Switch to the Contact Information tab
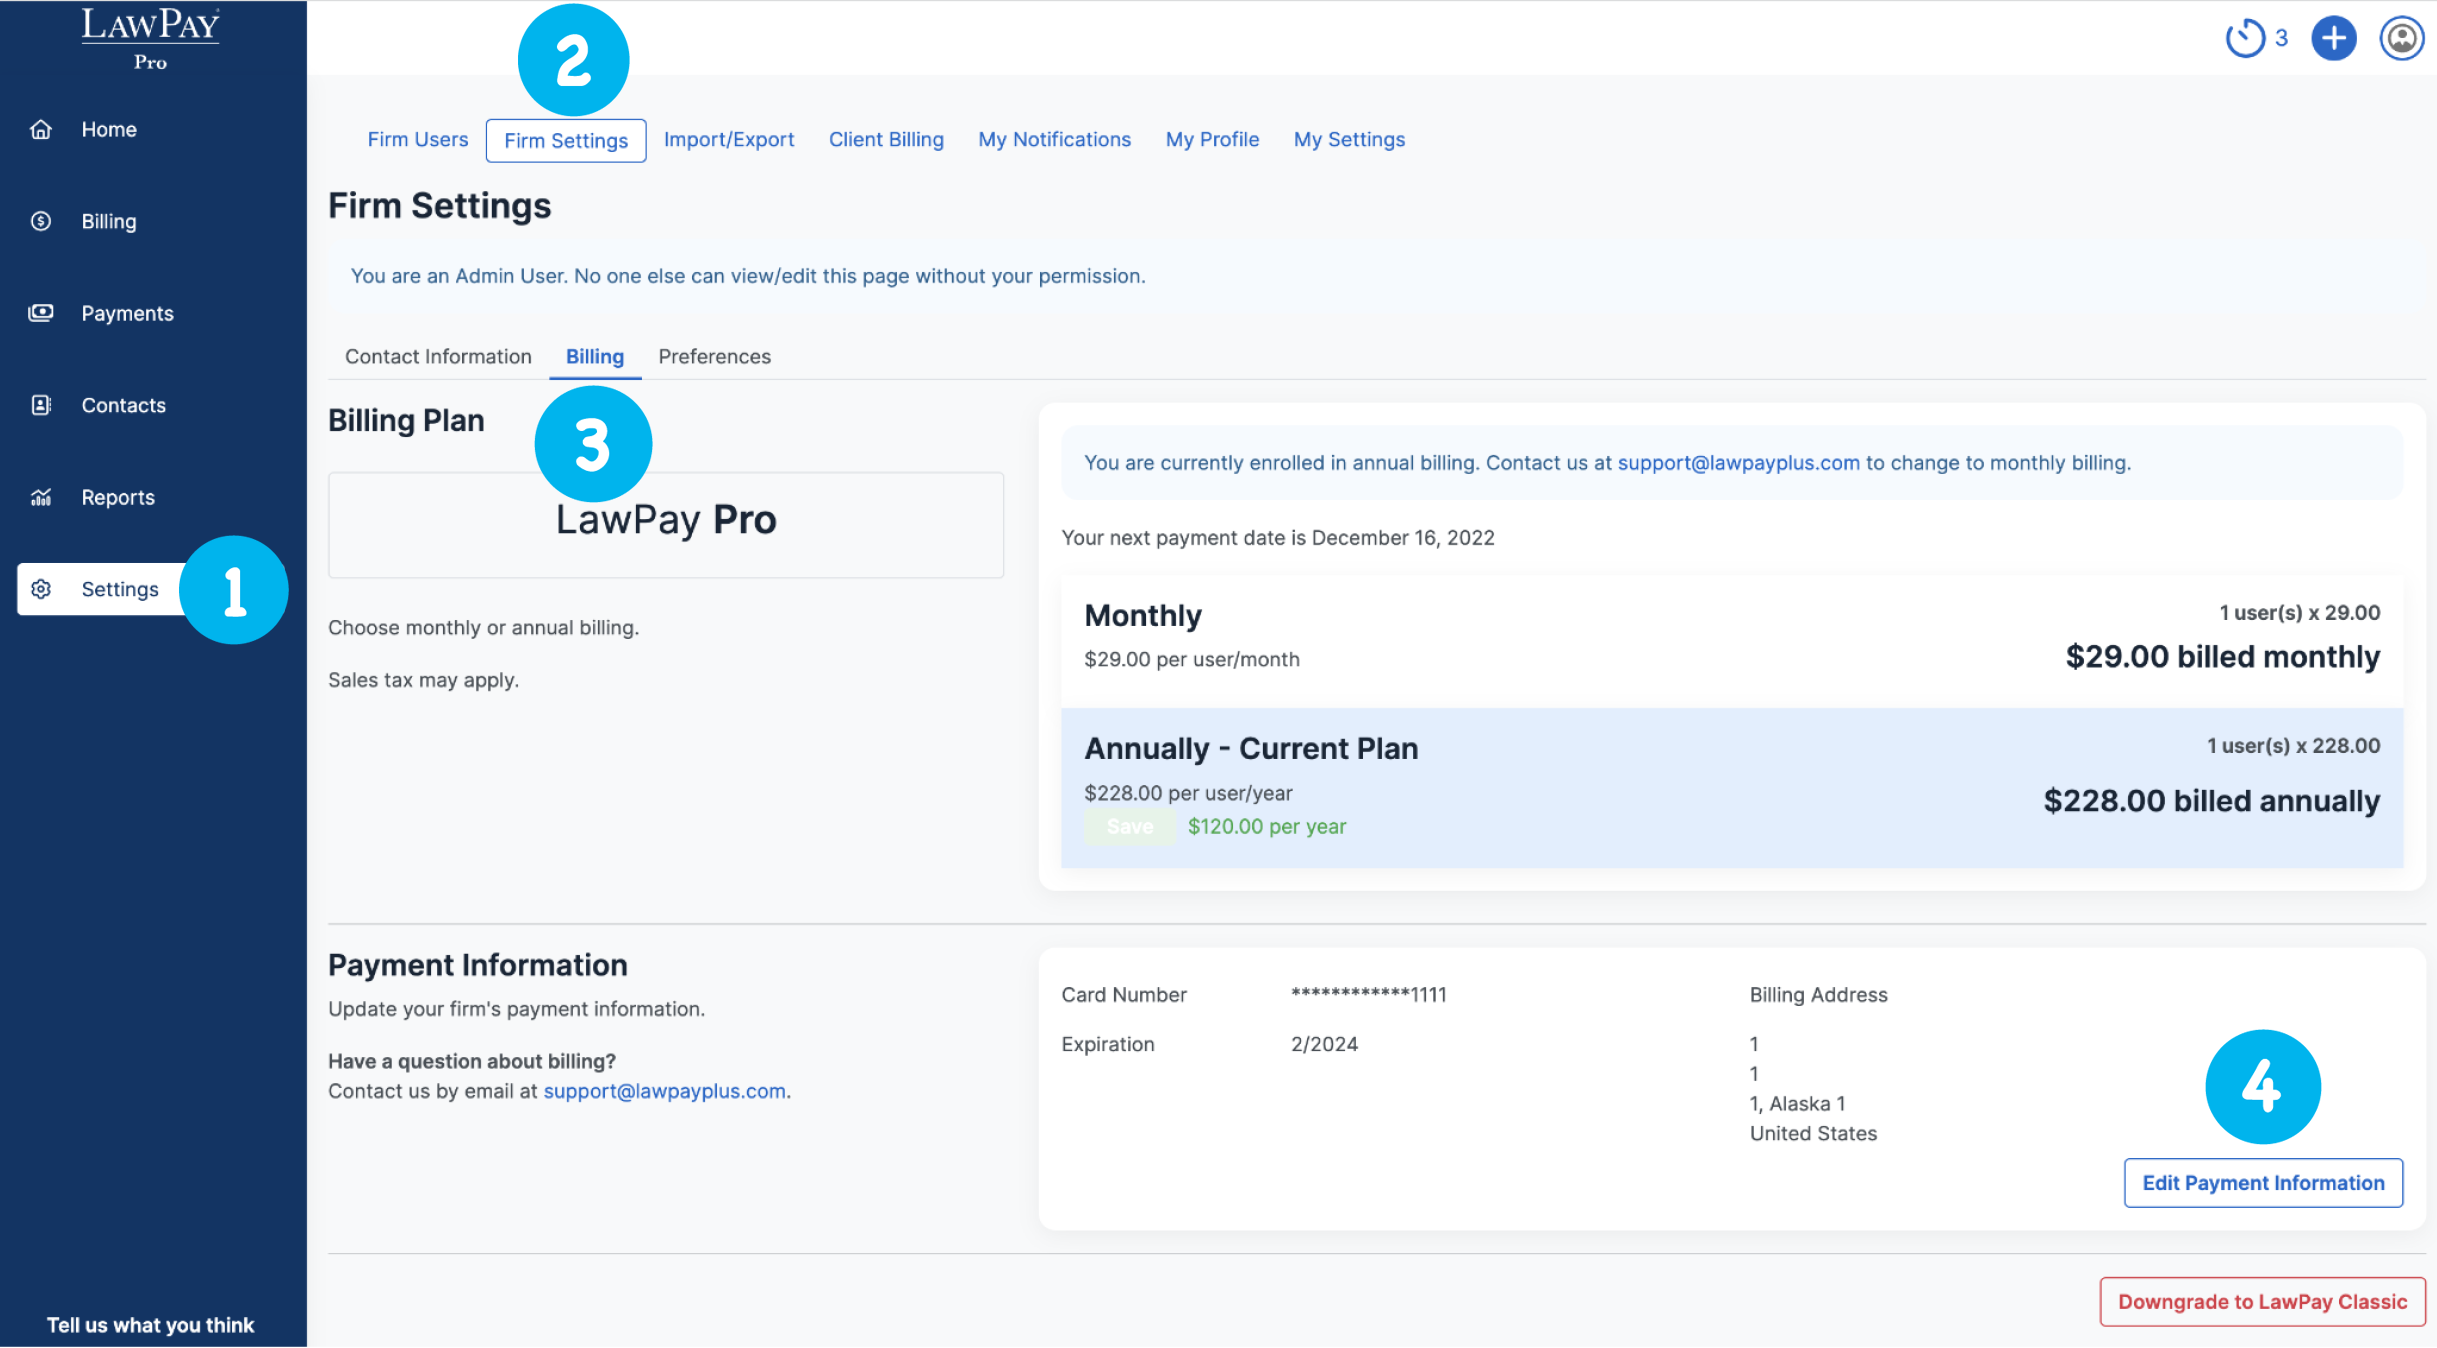Image resolution: width=2437 pixels, height=1348 pixels. [x=438, y=356]
